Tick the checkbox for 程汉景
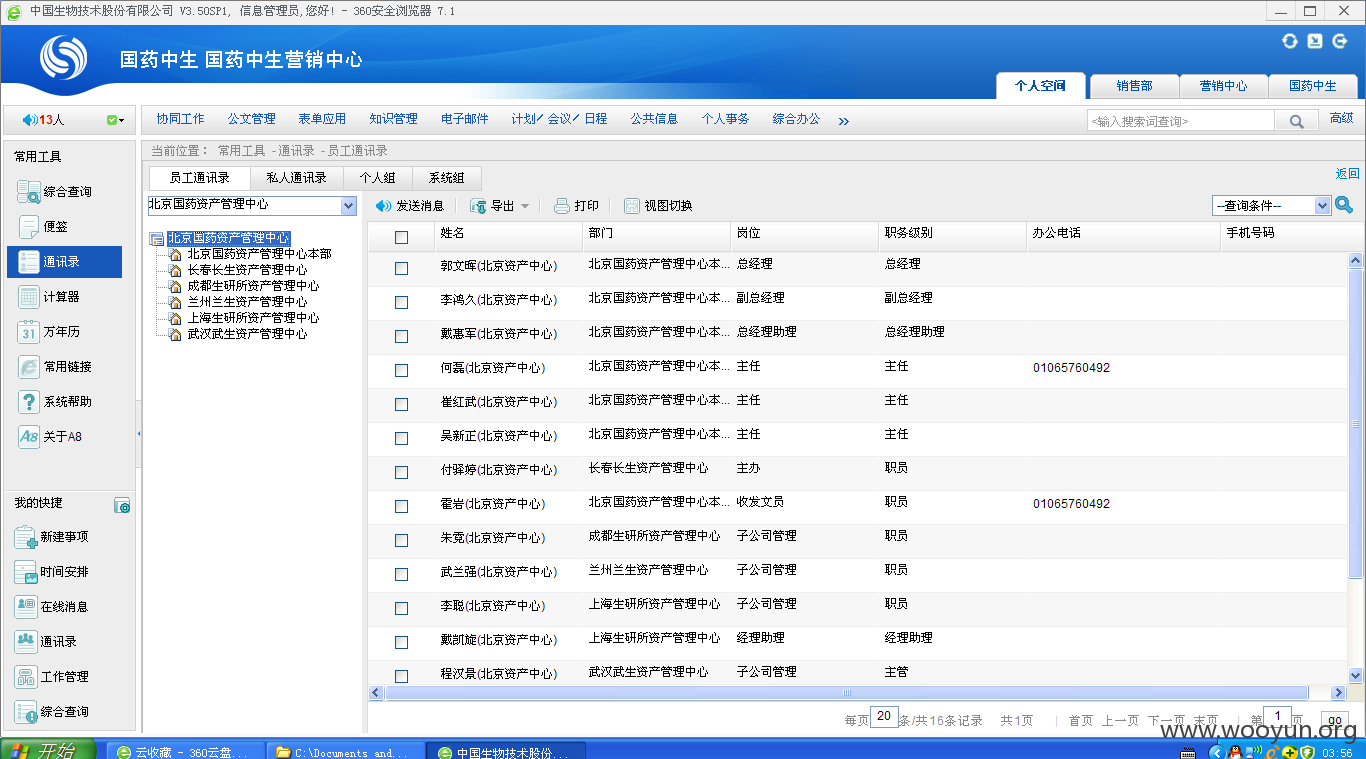The height and width of the screenshot is (759, 1366). 401,676
